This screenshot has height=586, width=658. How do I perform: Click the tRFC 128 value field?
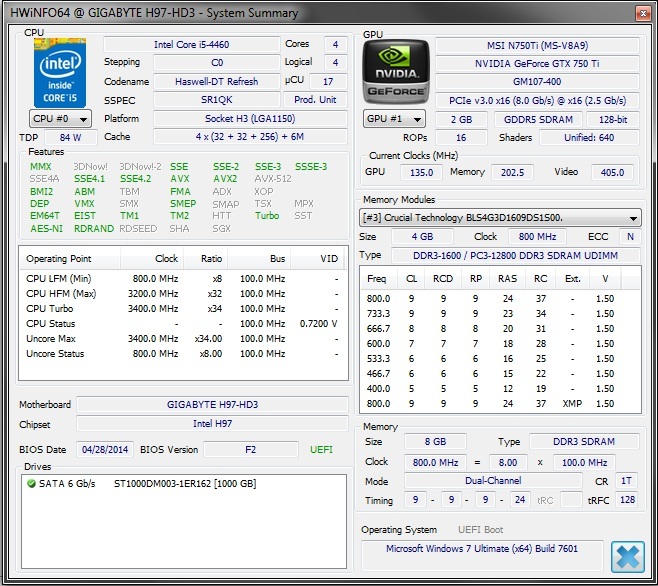click(x=627, y=500)
